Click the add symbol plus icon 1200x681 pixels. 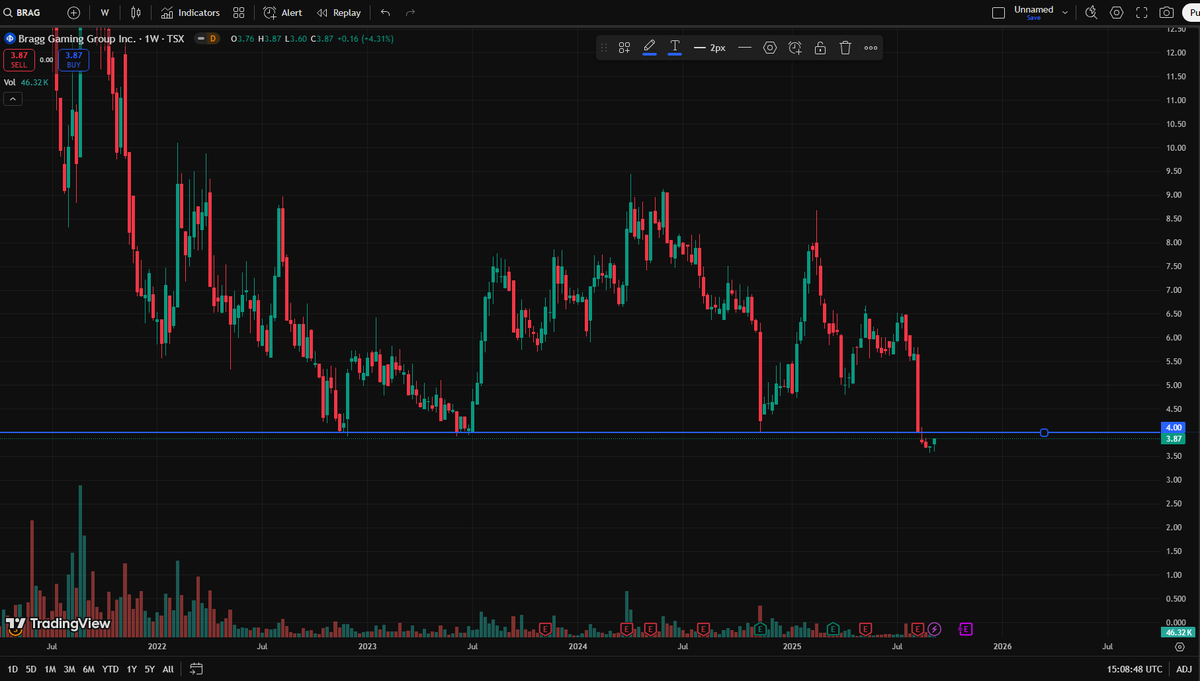tap(74, 13)
